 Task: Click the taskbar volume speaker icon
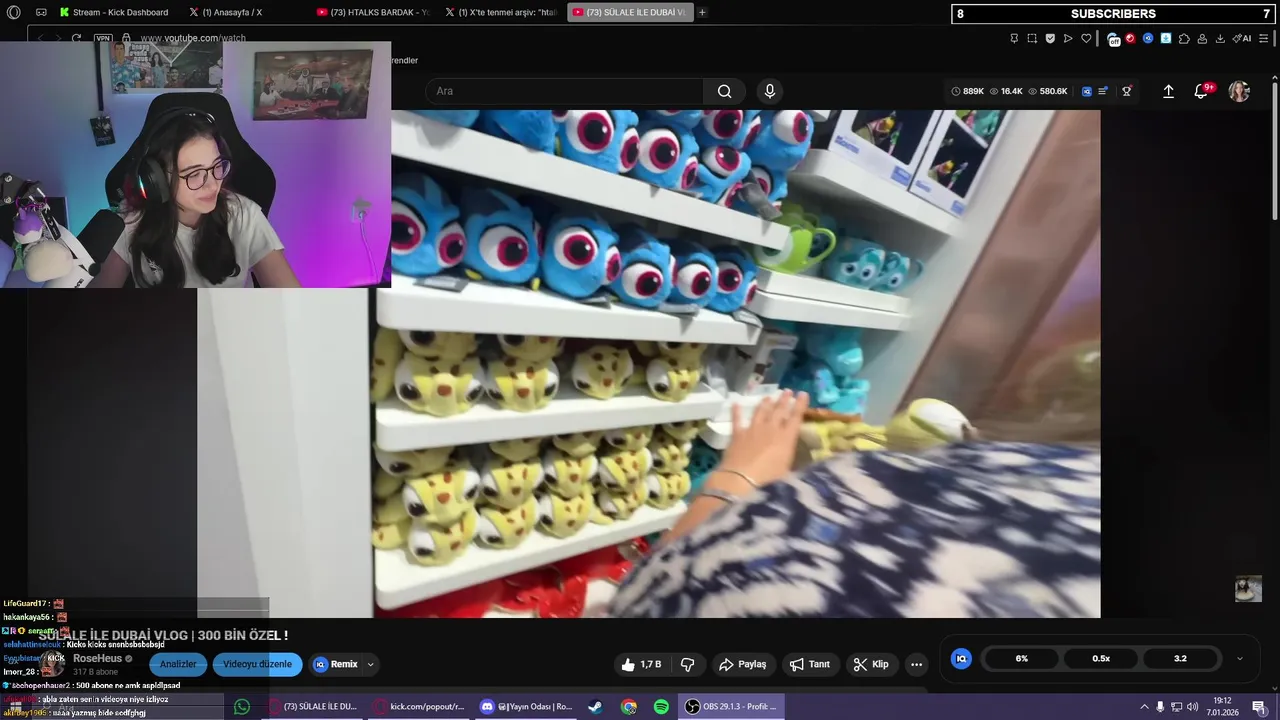point(1193,707)
